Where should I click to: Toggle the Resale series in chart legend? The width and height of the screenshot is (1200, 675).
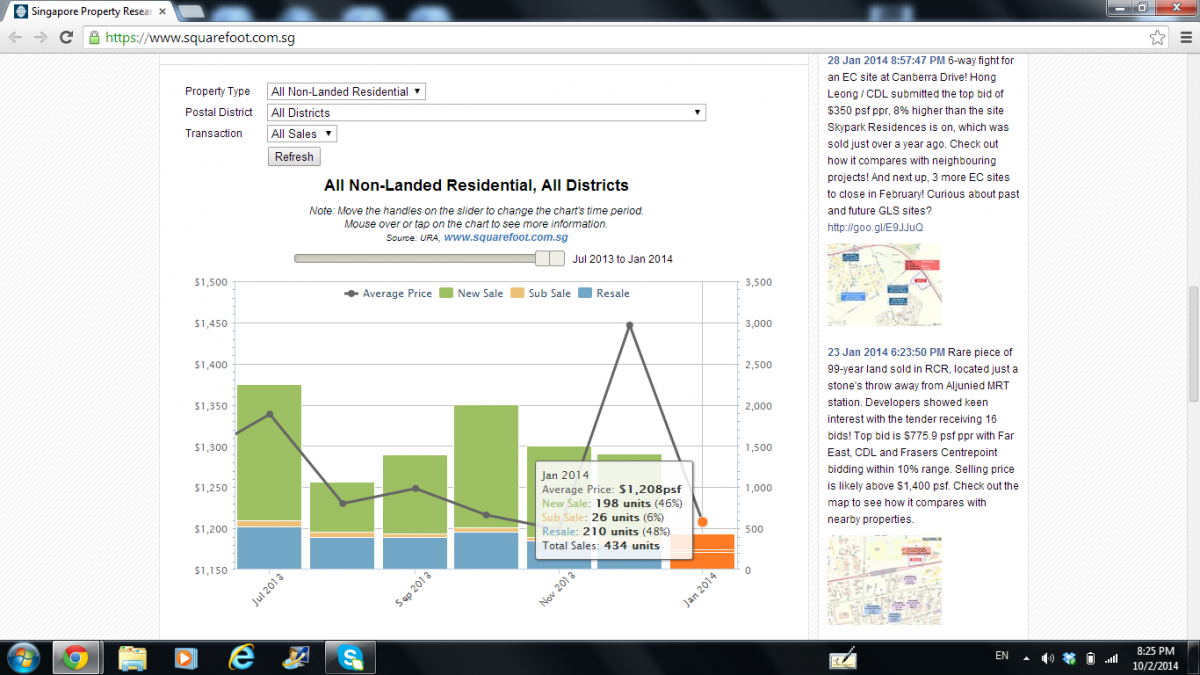pos(605,293)
